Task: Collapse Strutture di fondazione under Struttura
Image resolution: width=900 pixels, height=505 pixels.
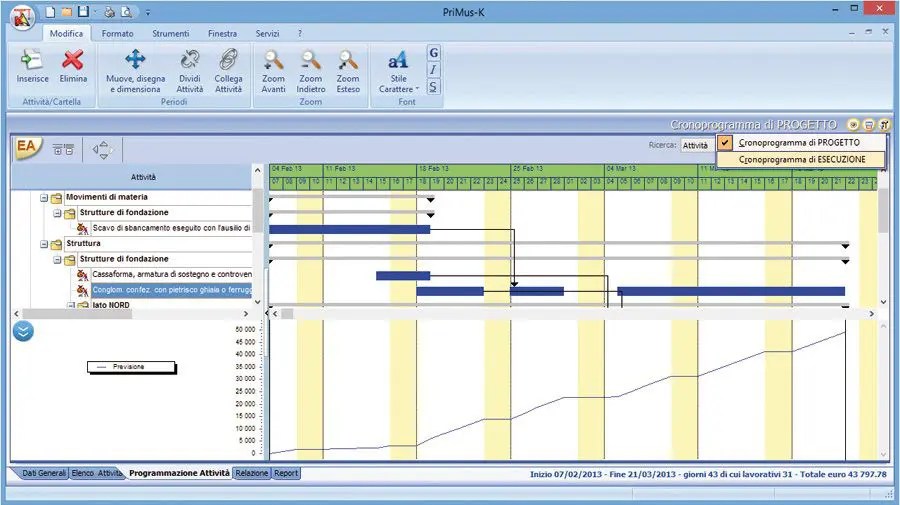Action: [x=57, y=259]
